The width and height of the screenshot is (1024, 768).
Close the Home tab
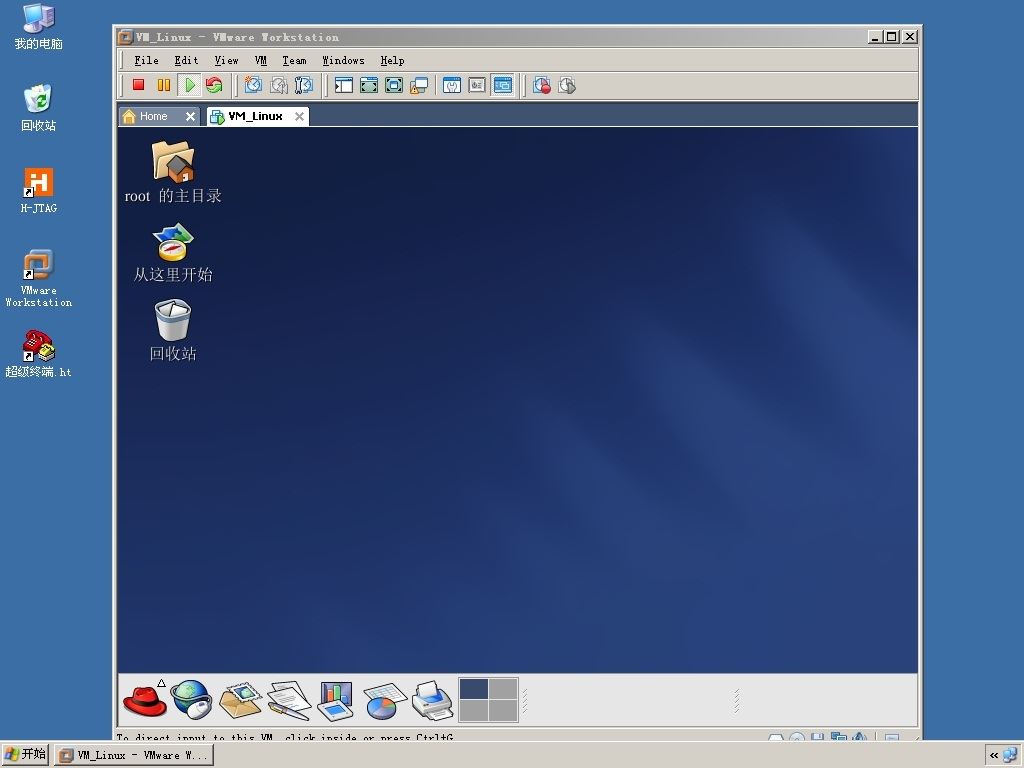(190, 116)
